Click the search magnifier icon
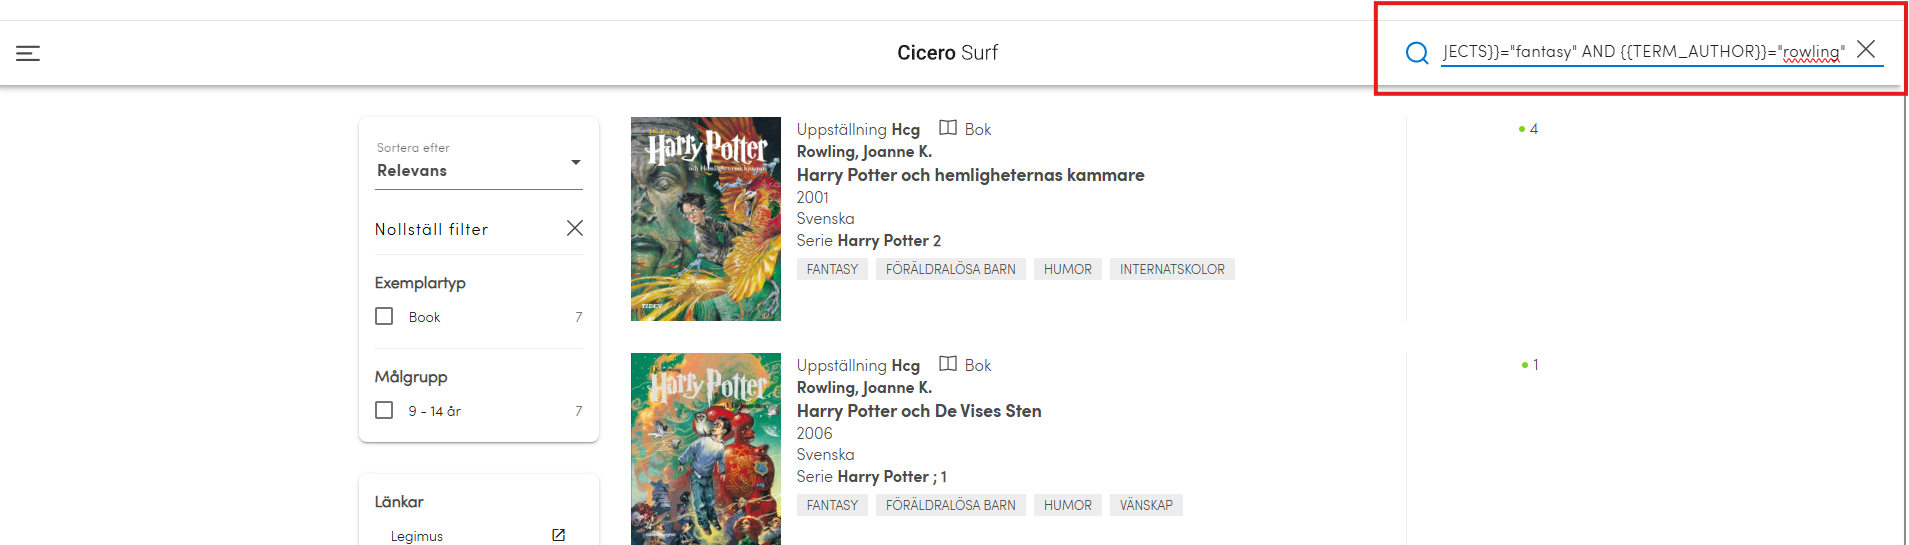 coord(1416,53)
